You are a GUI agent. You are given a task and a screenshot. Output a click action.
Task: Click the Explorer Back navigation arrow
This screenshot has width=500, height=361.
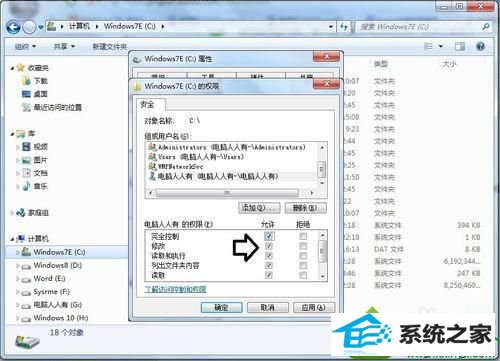tap(13, 27)
